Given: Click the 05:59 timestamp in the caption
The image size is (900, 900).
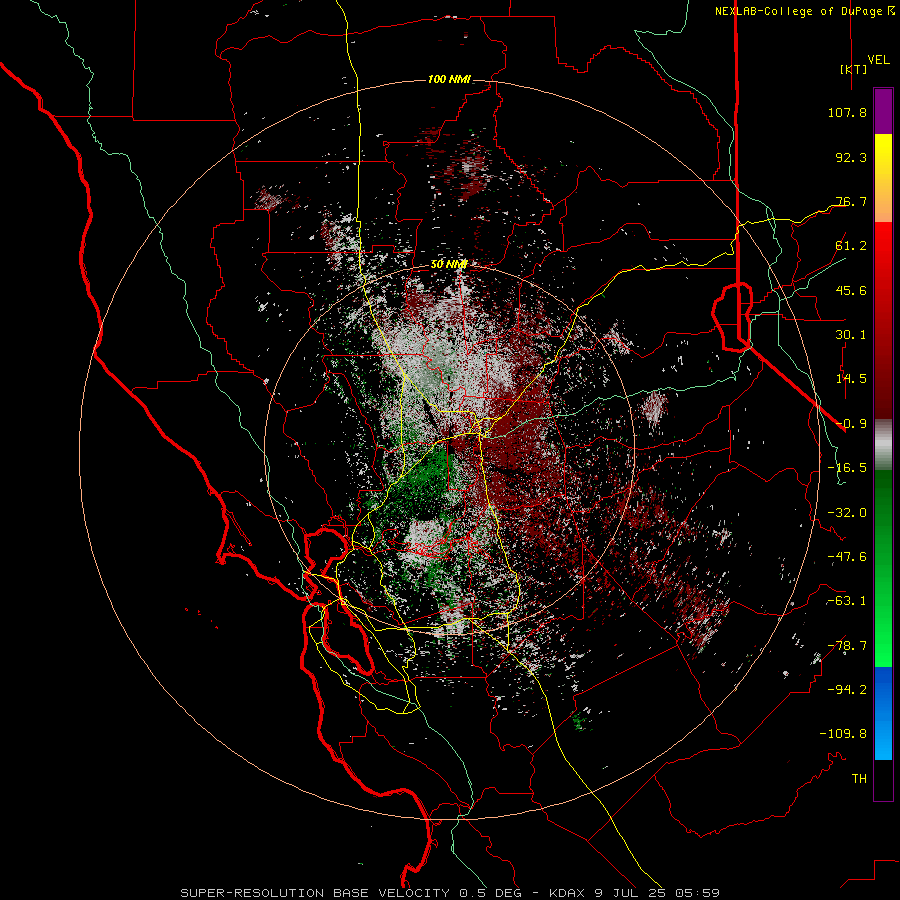Looking at the screenshot, I should (697, 893).
